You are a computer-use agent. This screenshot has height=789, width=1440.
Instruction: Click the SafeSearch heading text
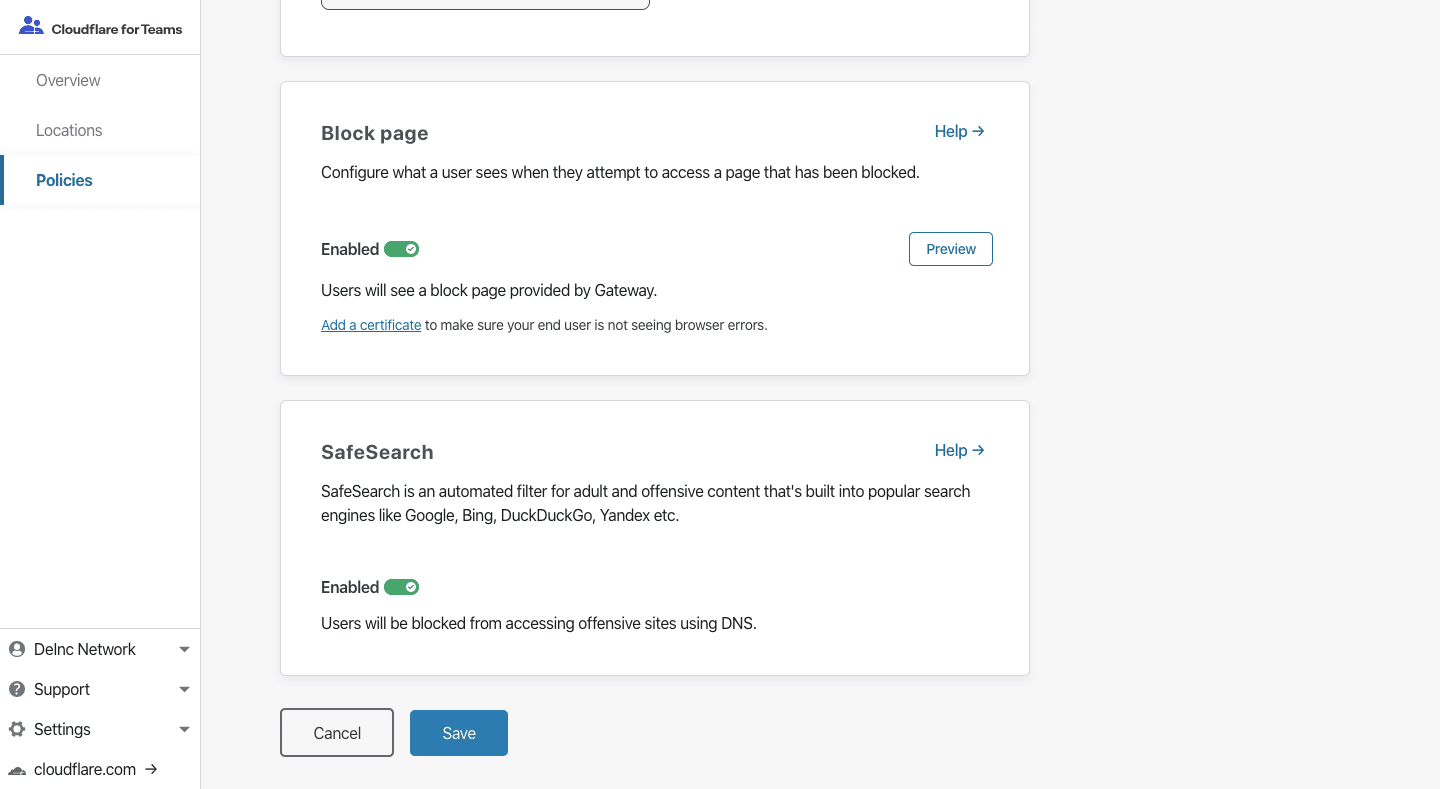coord(377,452)
